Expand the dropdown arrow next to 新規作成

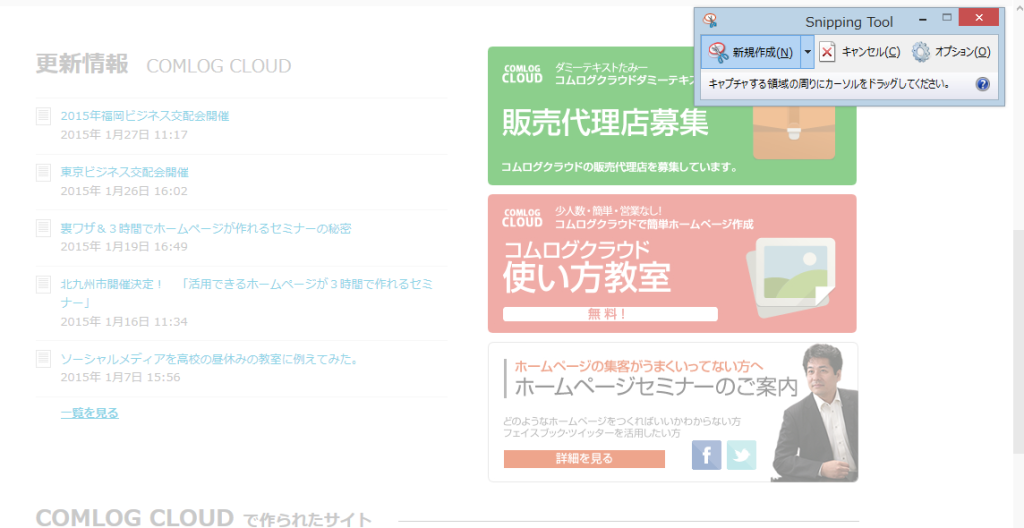pyautogui.click(x=807, y=52)
